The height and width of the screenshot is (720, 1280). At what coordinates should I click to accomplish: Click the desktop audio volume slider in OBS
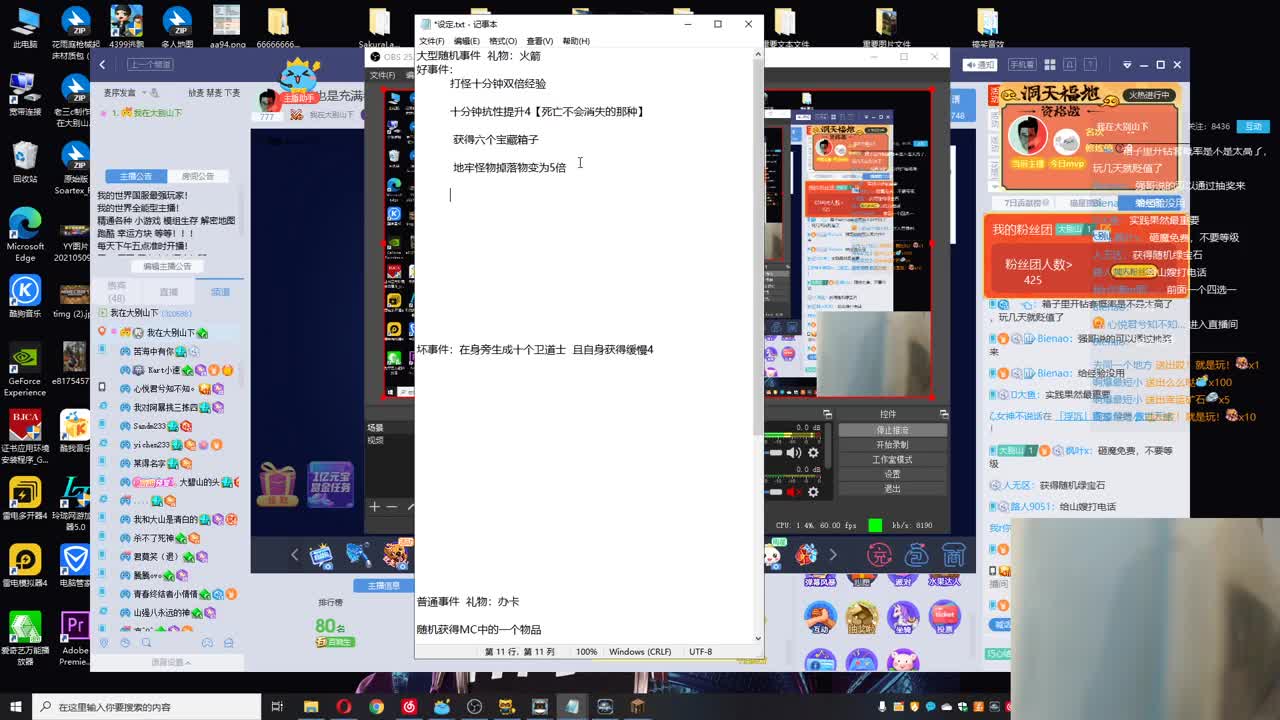coord(776,453)
